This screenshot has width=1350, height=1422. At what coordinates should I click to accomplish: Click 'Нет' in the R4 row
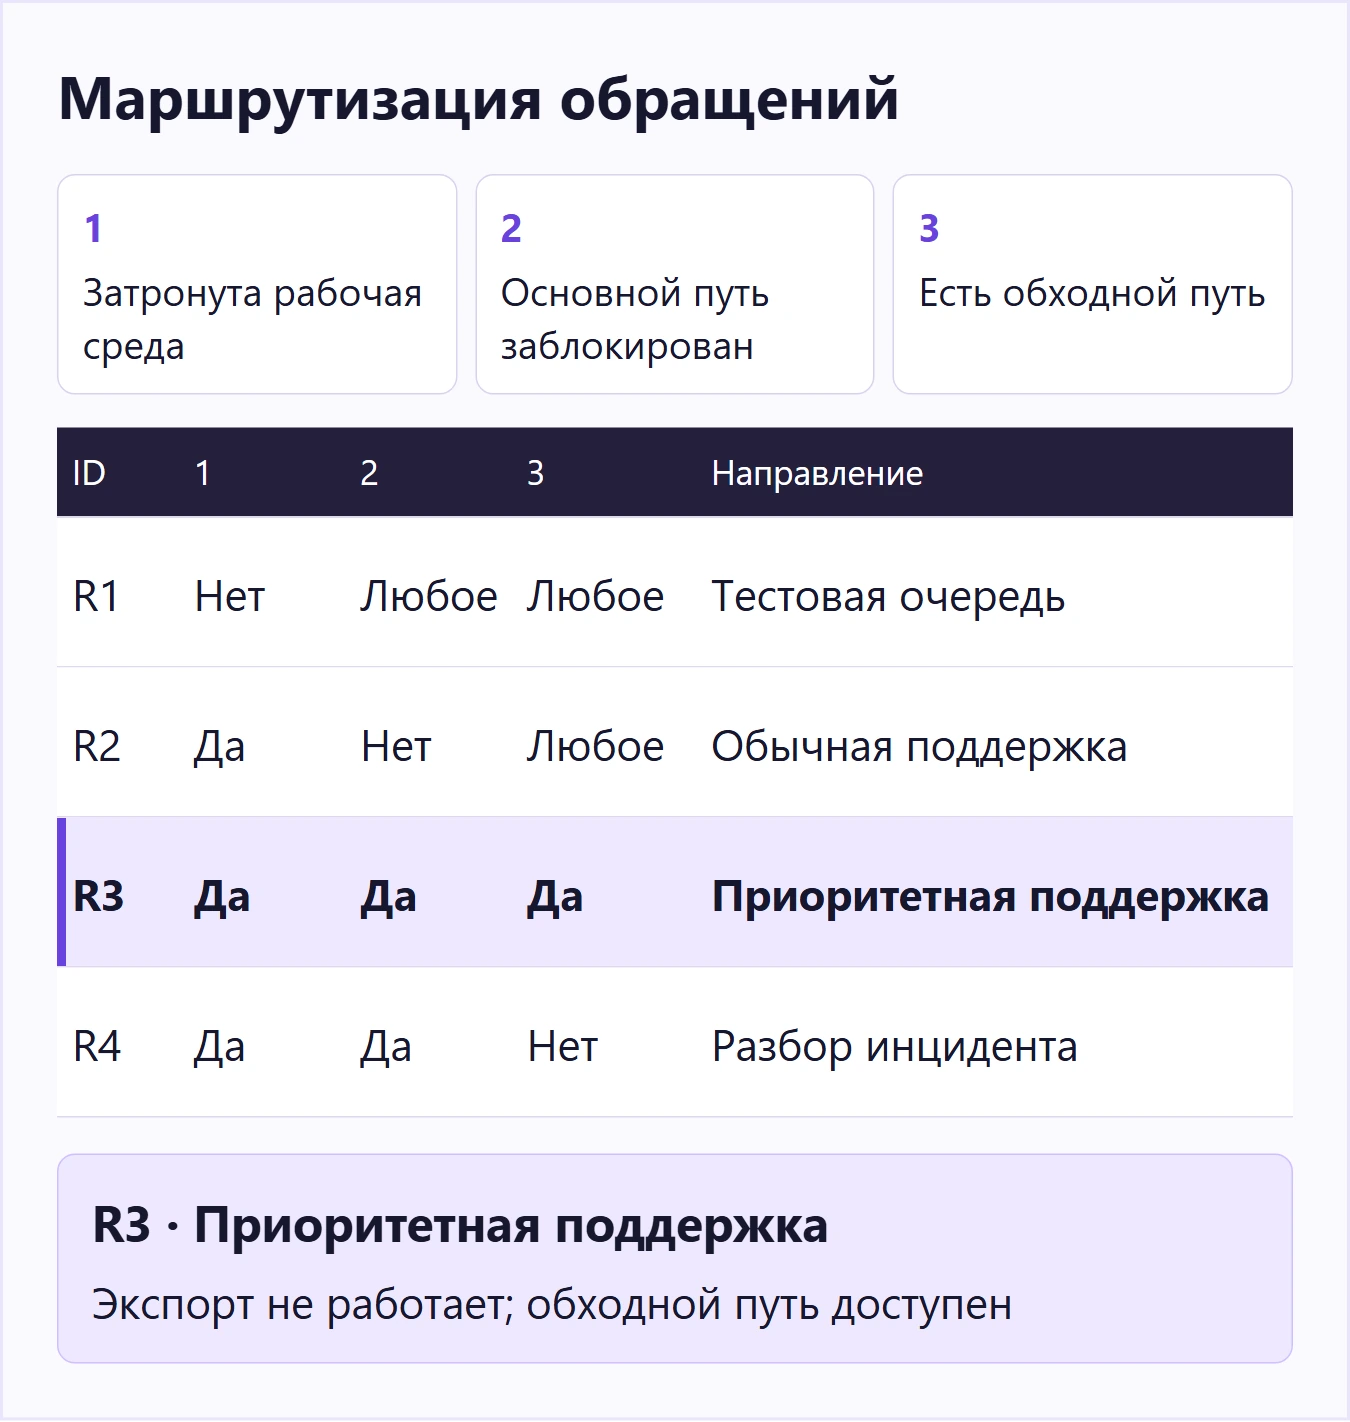coord(563,1047)
